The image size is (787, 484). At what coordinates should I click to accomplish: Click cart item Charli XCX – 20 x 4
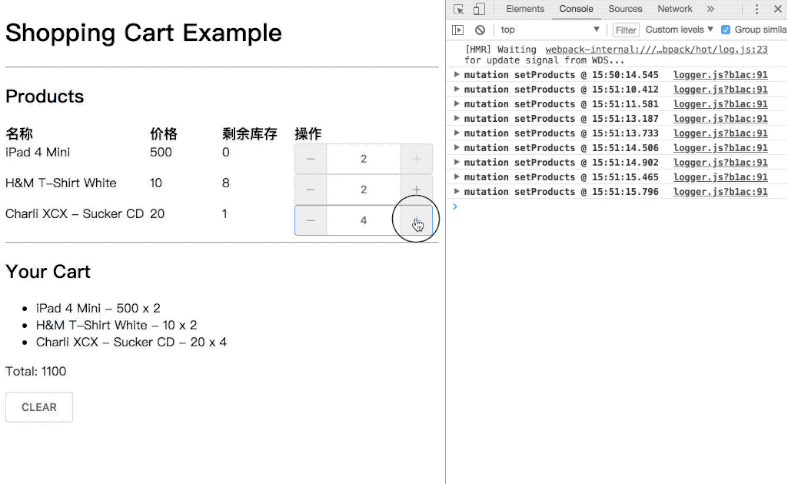[x=131, y=342]
